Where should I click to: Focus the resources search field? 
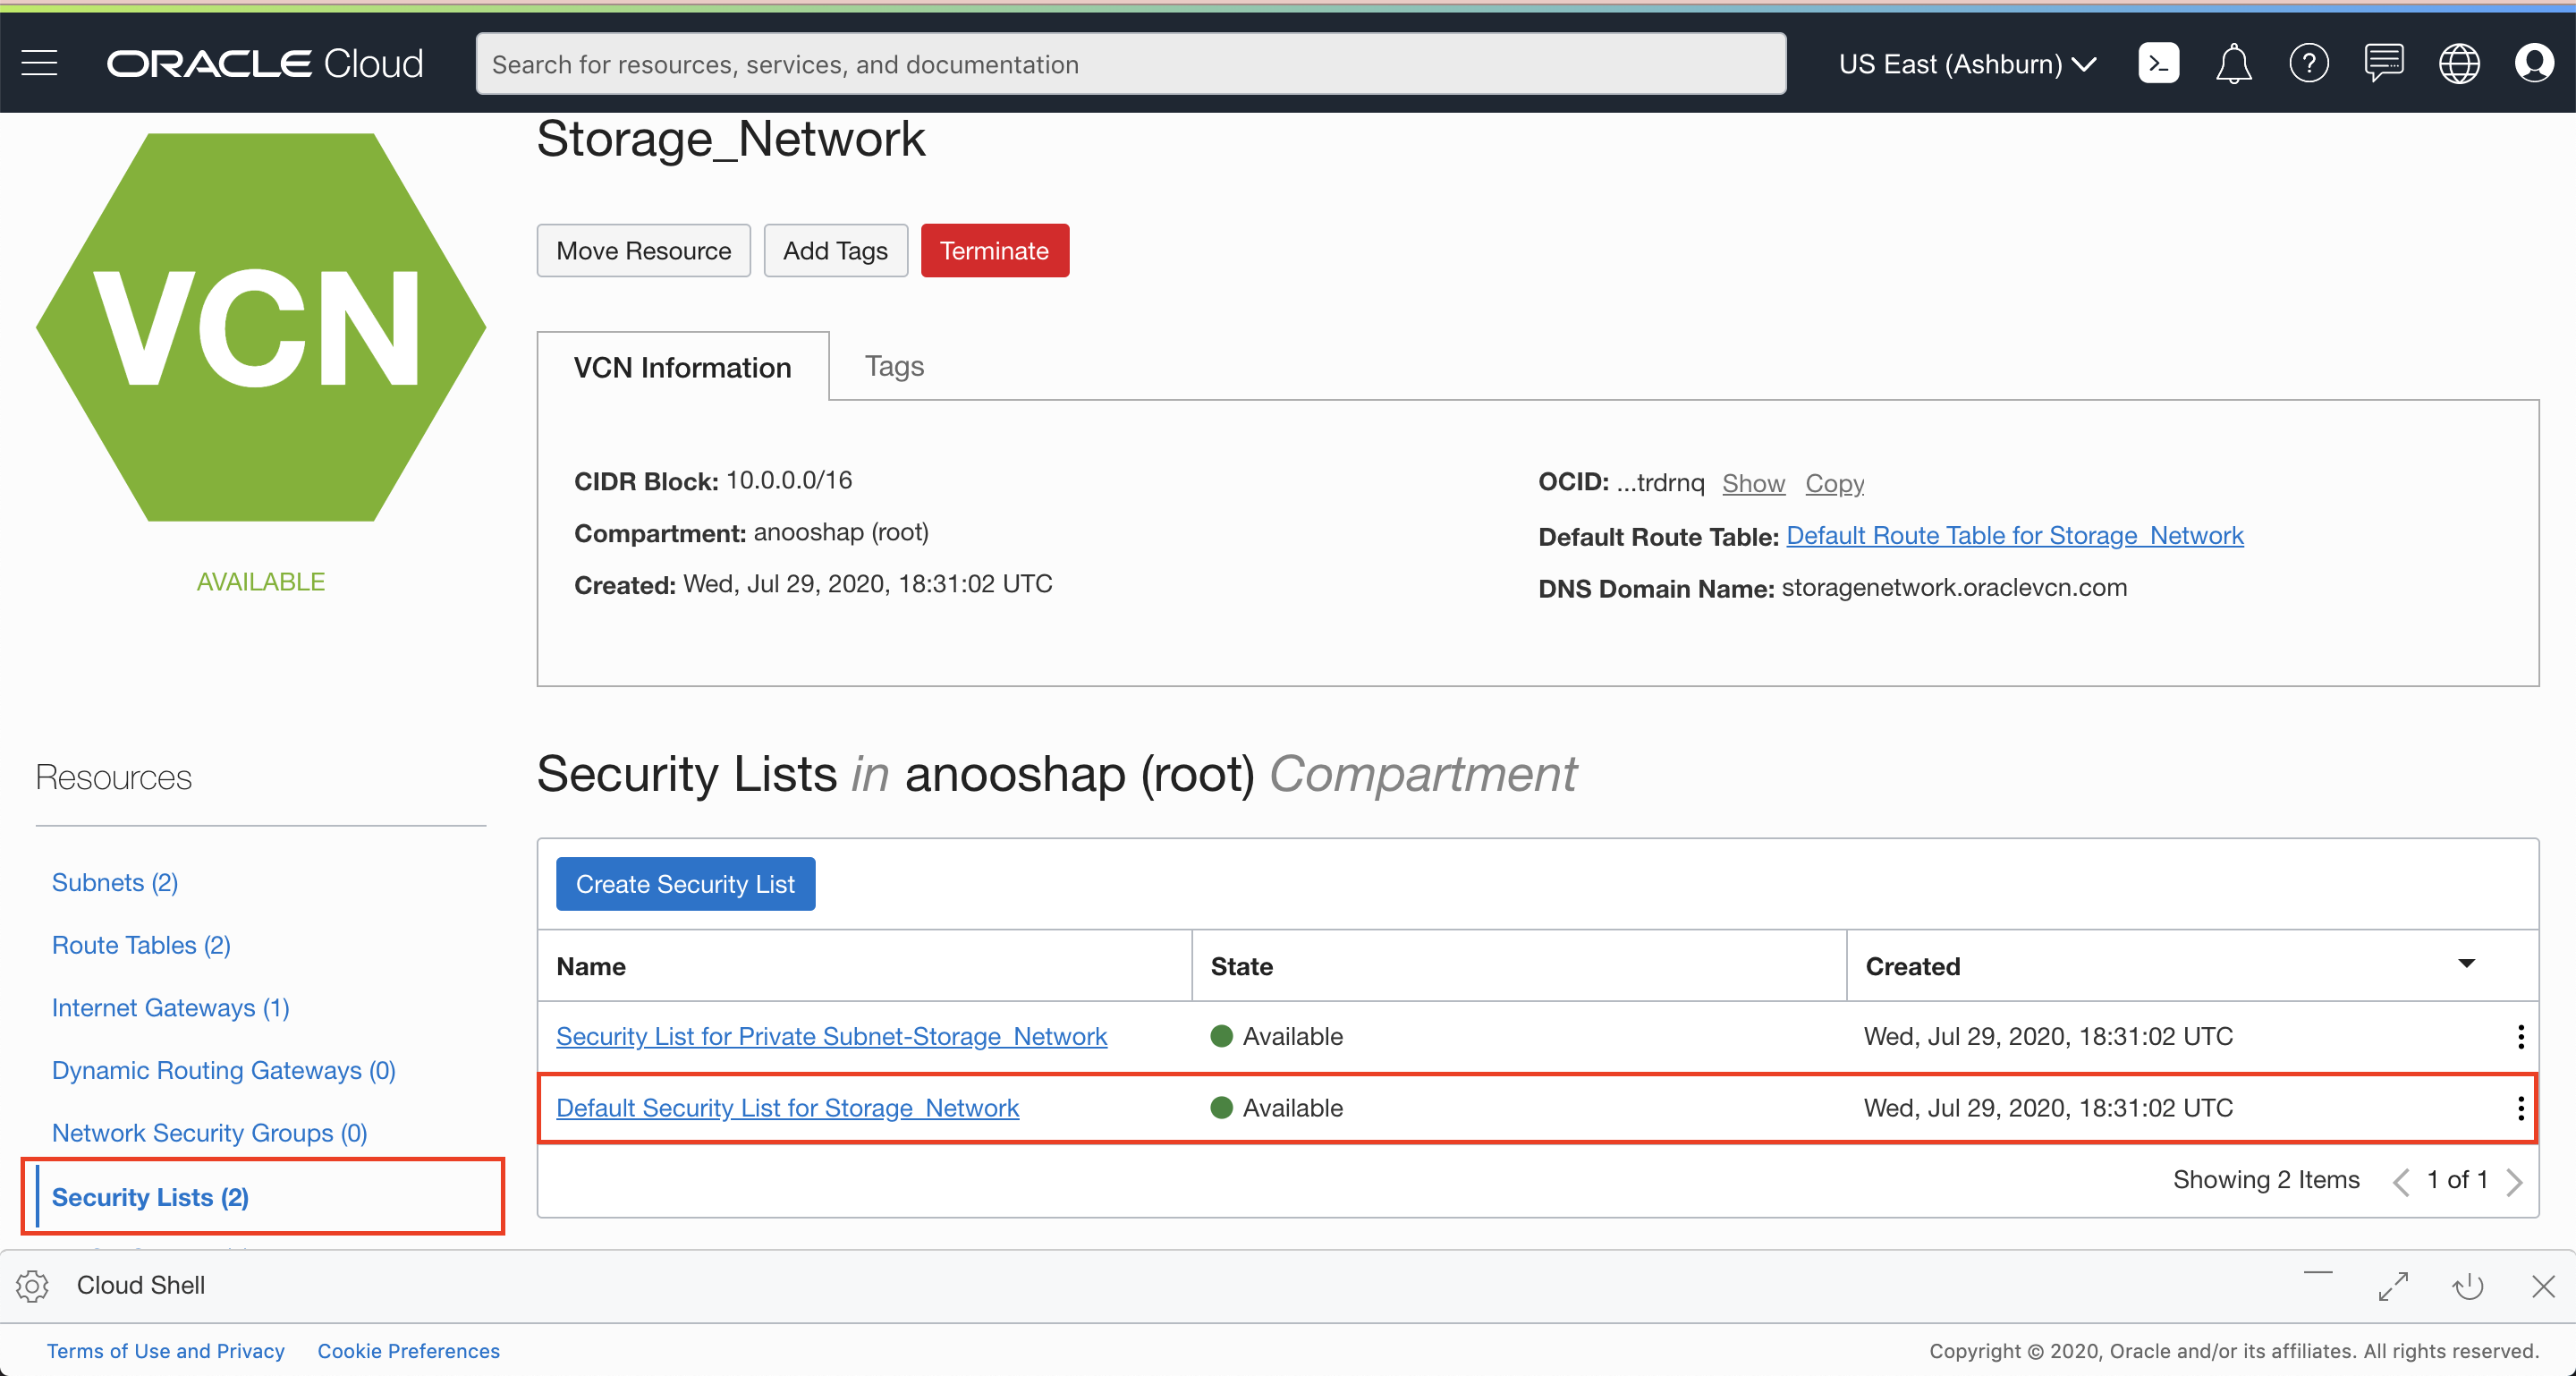[x=1130, y=64]
